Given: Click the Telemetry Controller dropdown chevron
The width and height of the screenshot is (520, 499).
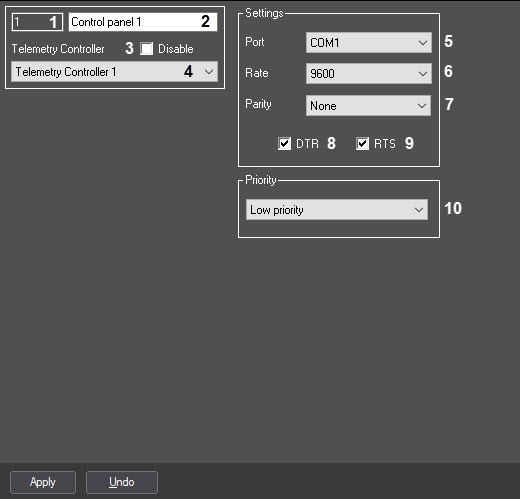Looking at the screenshot, I should pyautogui.click(x=209, y=71).
